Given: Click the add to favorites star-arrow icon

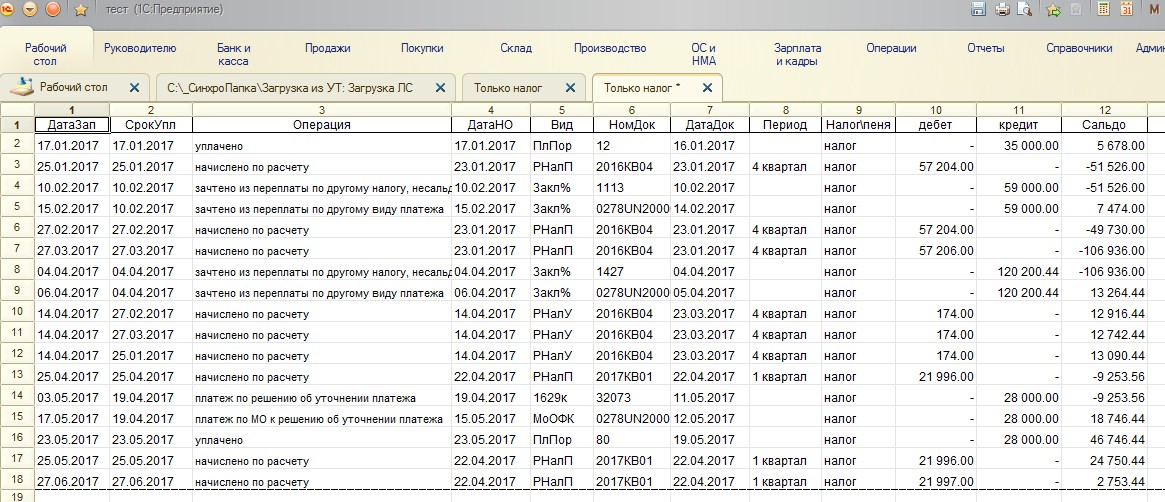Looking at the screenshot, I should tap(1053, 9).
